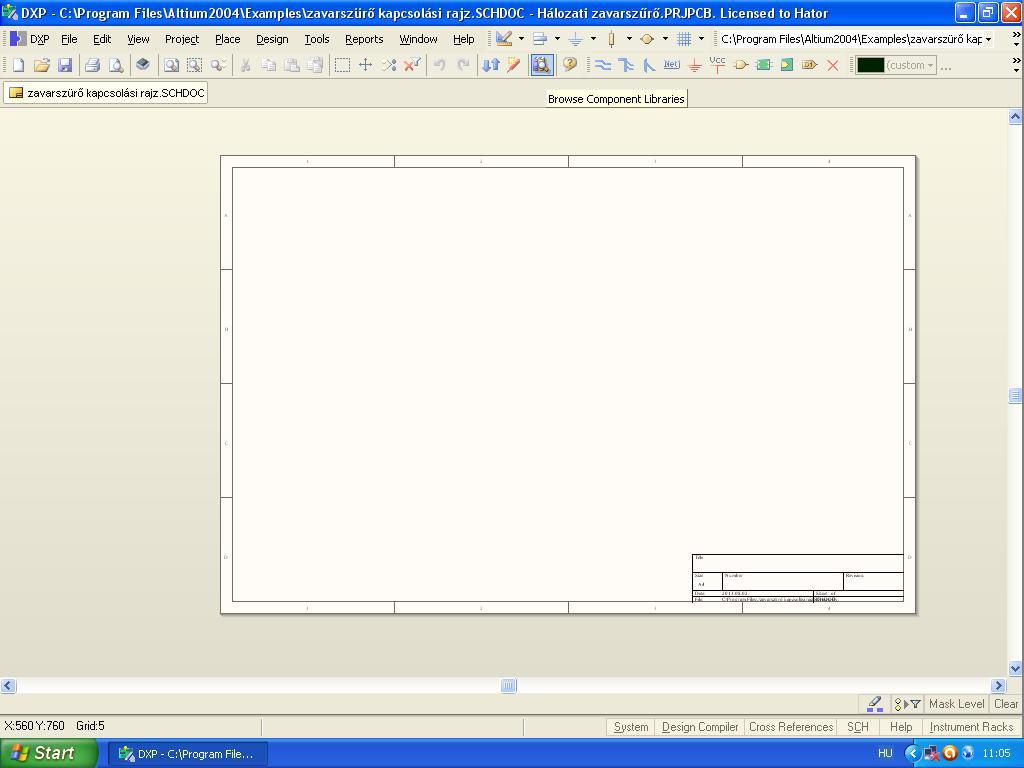Click the Redo arrow icon

(x=463, y=65)
